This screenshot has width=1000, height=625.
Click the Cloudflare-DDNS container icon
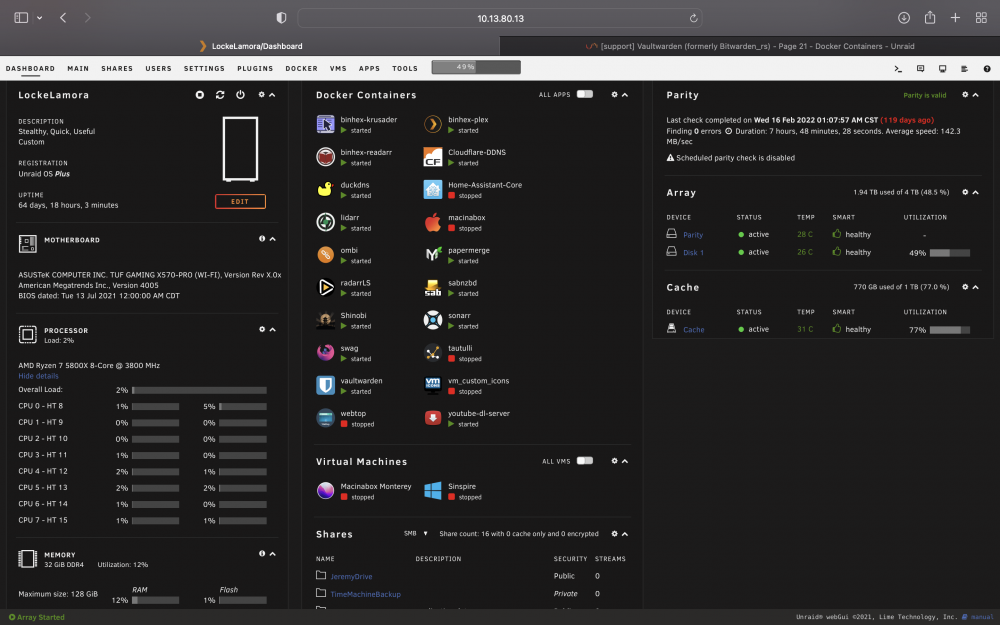[x=433, y=156]
